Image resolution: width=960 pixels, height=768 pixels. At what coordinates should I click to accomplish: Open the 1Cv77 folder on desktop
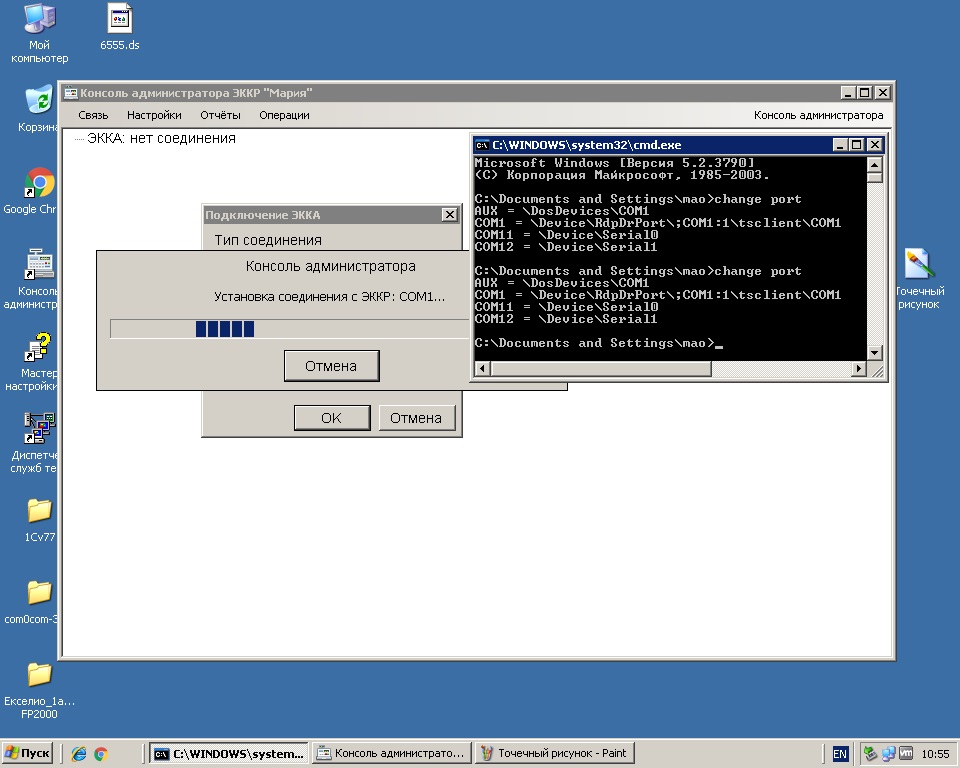tap(39, 511)
